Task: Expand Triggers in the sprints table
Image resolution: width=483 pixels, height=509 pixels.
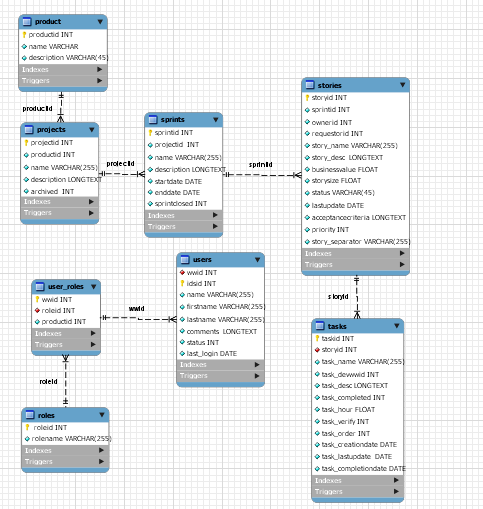Action: pos(215,226)
